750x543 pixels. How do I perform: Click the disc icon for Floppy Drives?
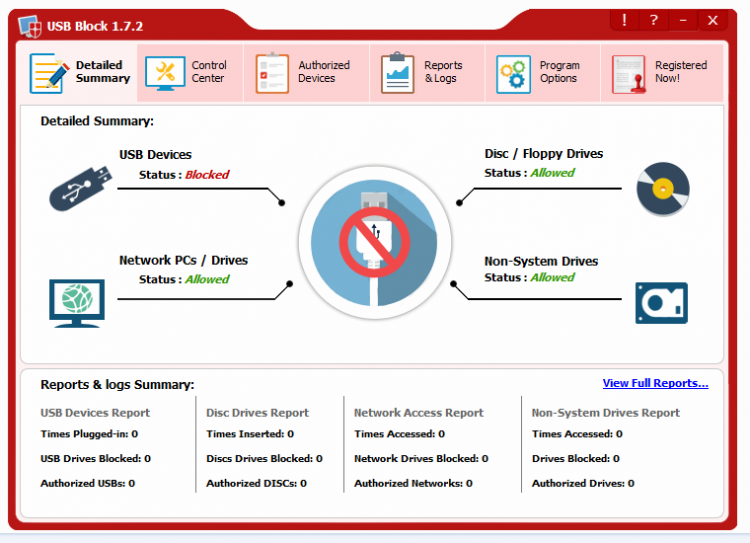pos(663,189)
